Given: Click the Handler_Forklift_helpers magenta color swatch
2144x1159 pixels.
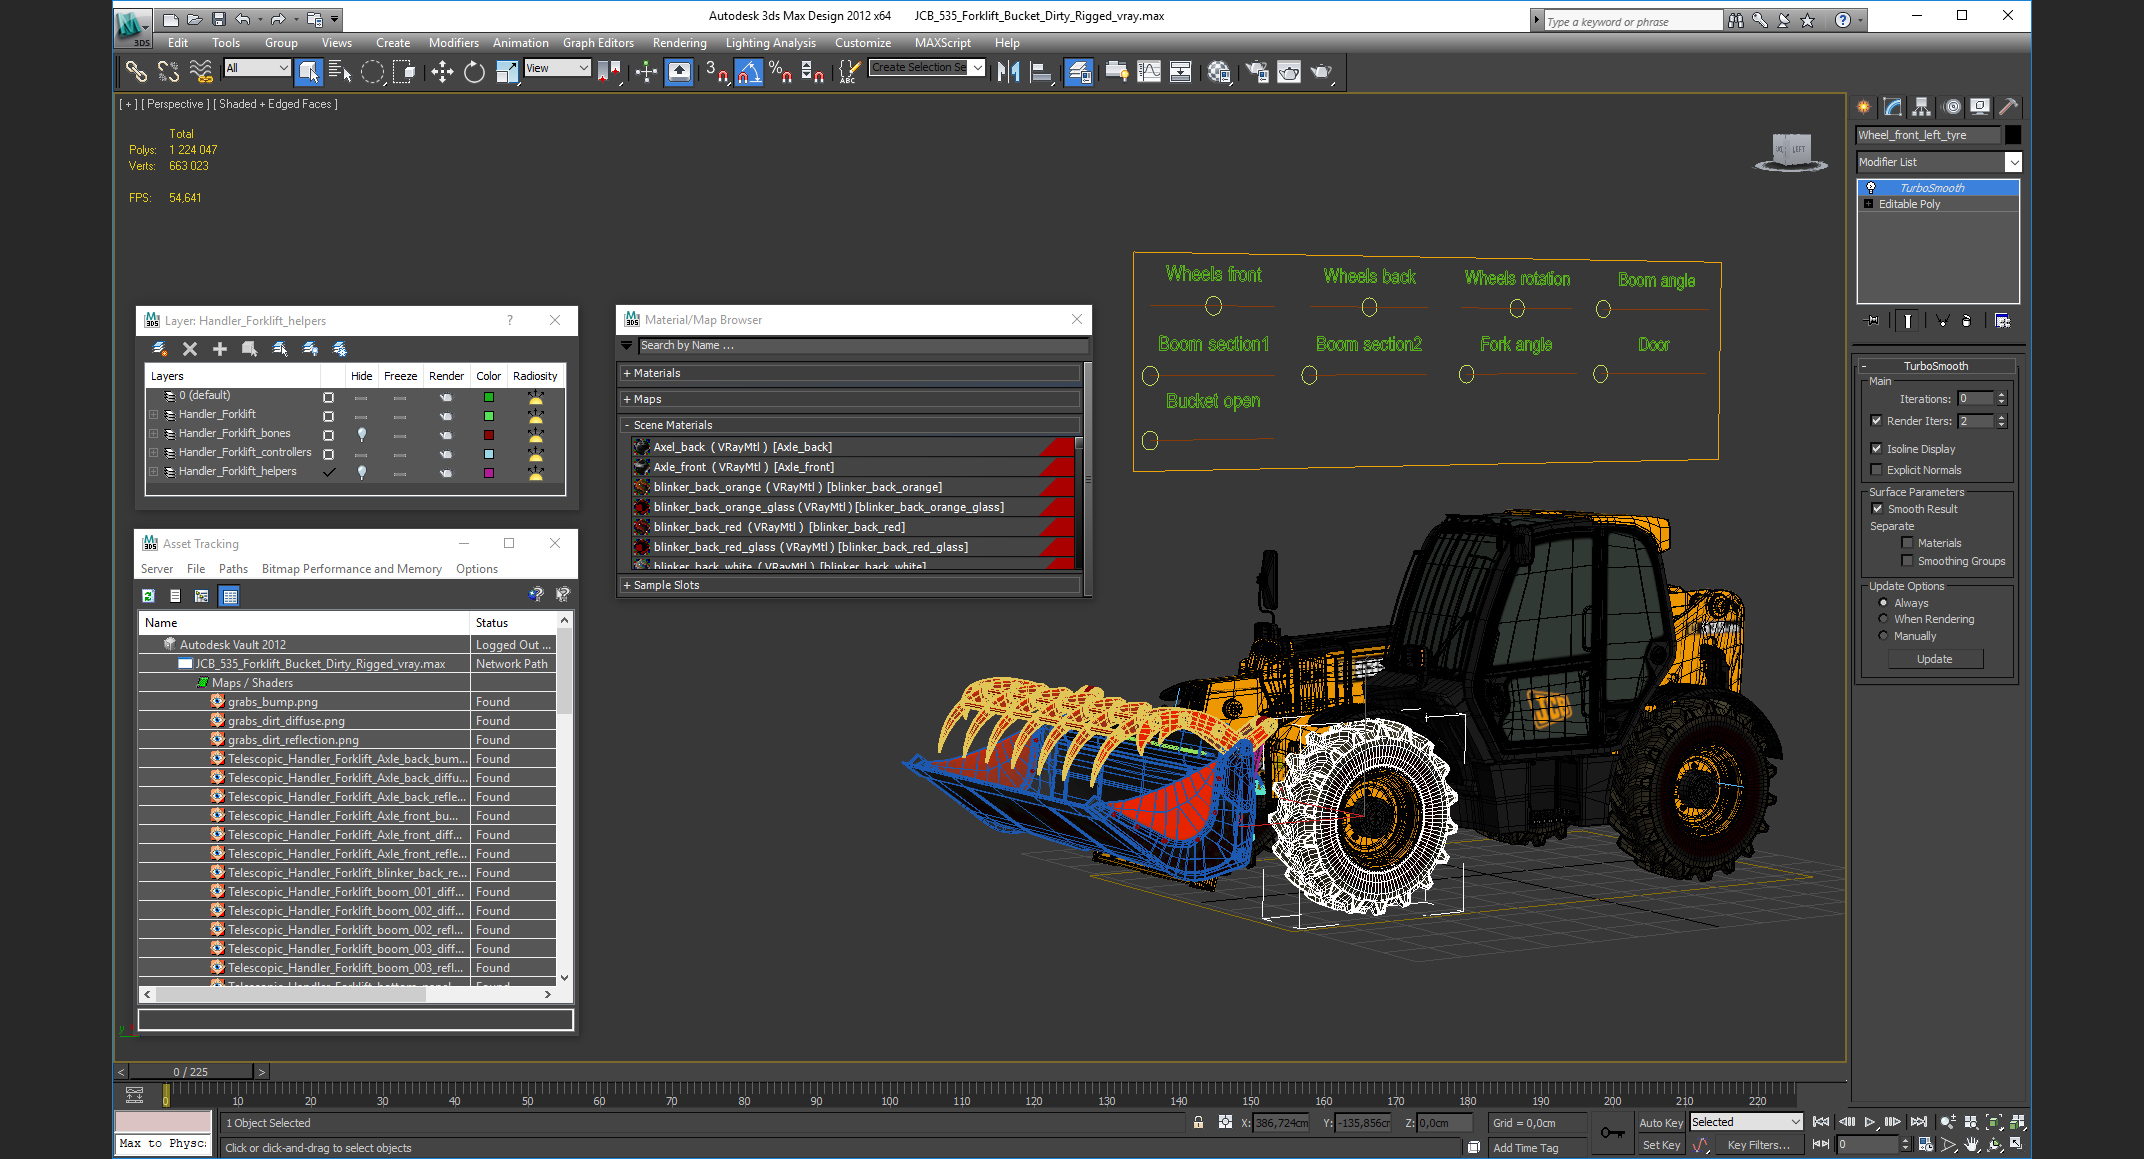Looking at the screenshot, I should point(489,473).
